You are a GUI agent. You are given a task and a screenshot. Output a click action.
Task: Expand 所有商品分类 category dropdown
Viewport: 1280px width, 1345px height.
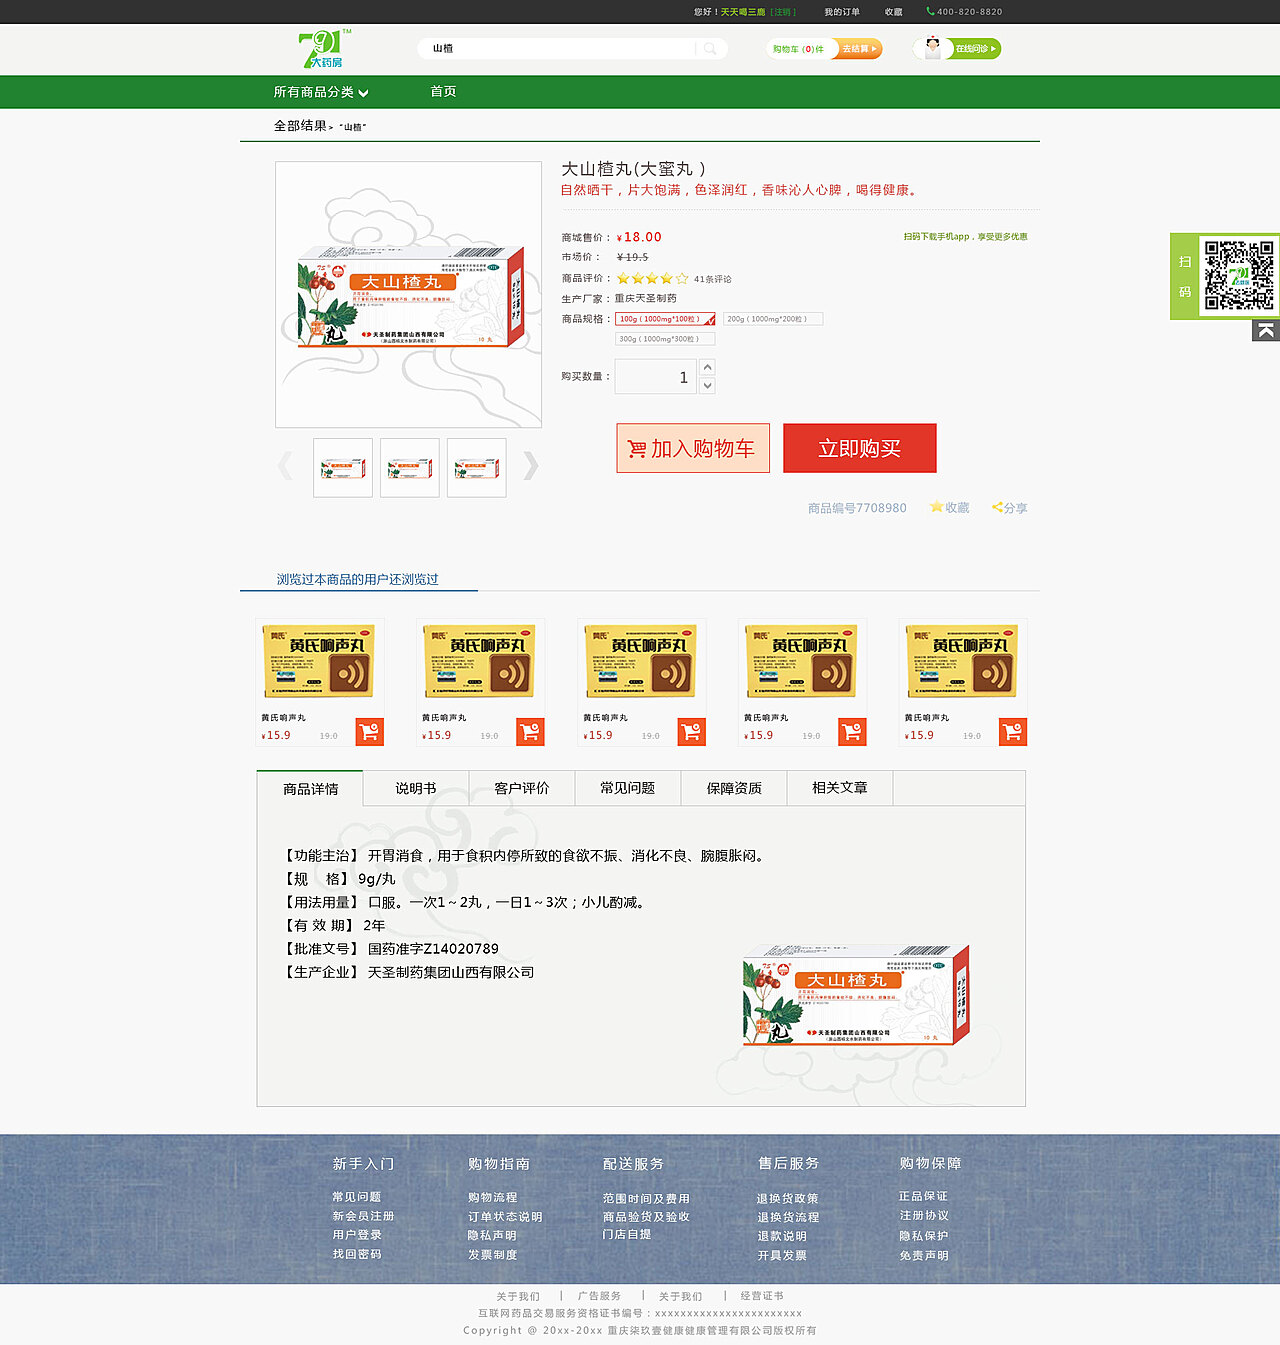[x=321, y=92]
